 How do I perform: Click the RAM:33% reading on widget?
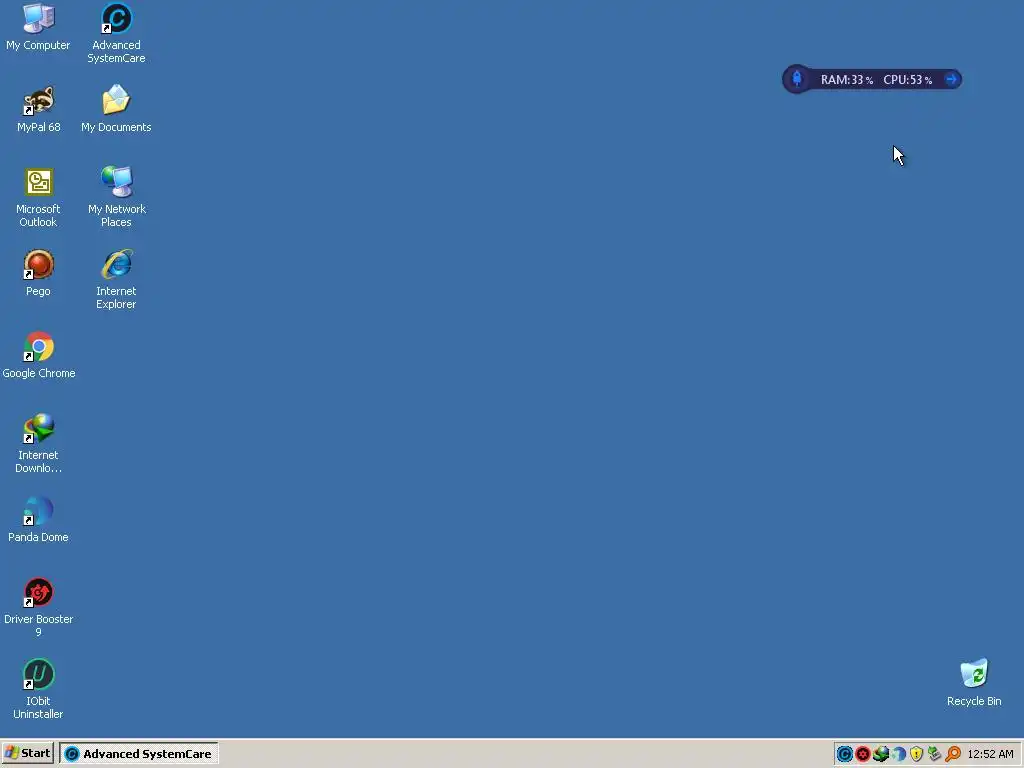[x=846, y=80]
